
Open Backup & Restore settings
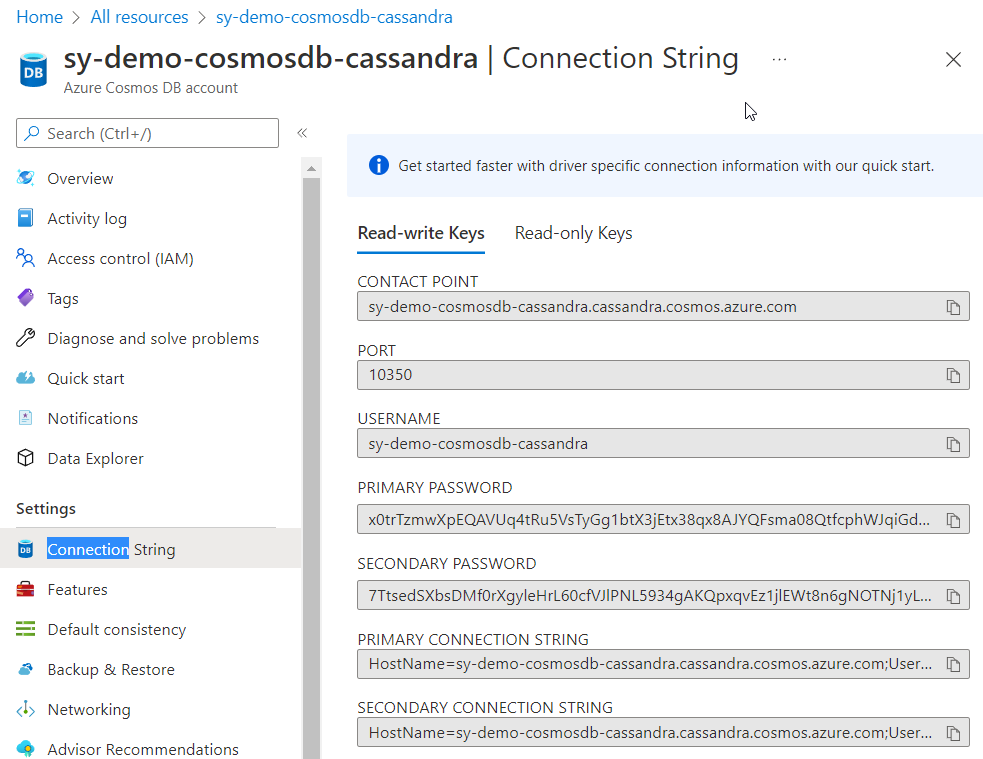[x=111, y=669]
